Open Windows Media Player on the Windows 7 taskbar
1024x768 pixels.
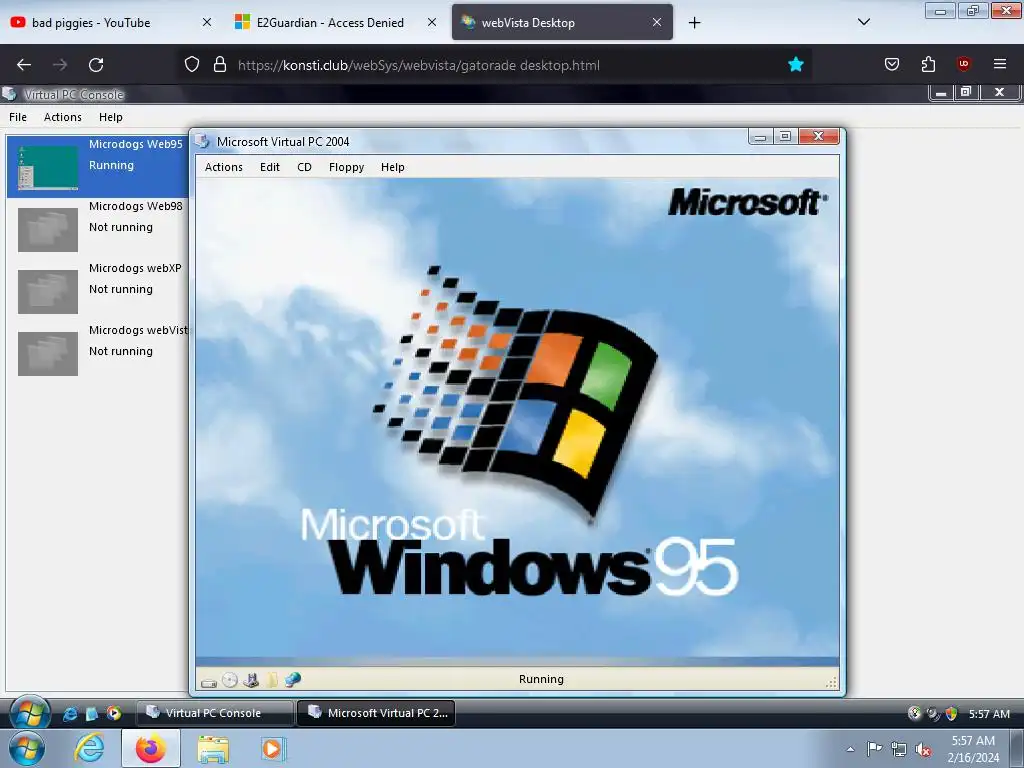[272, 748]
